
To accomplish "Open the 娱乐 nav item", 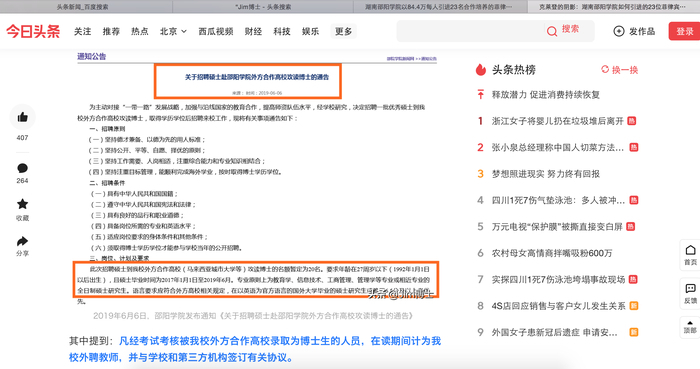I will pos(310,31).
